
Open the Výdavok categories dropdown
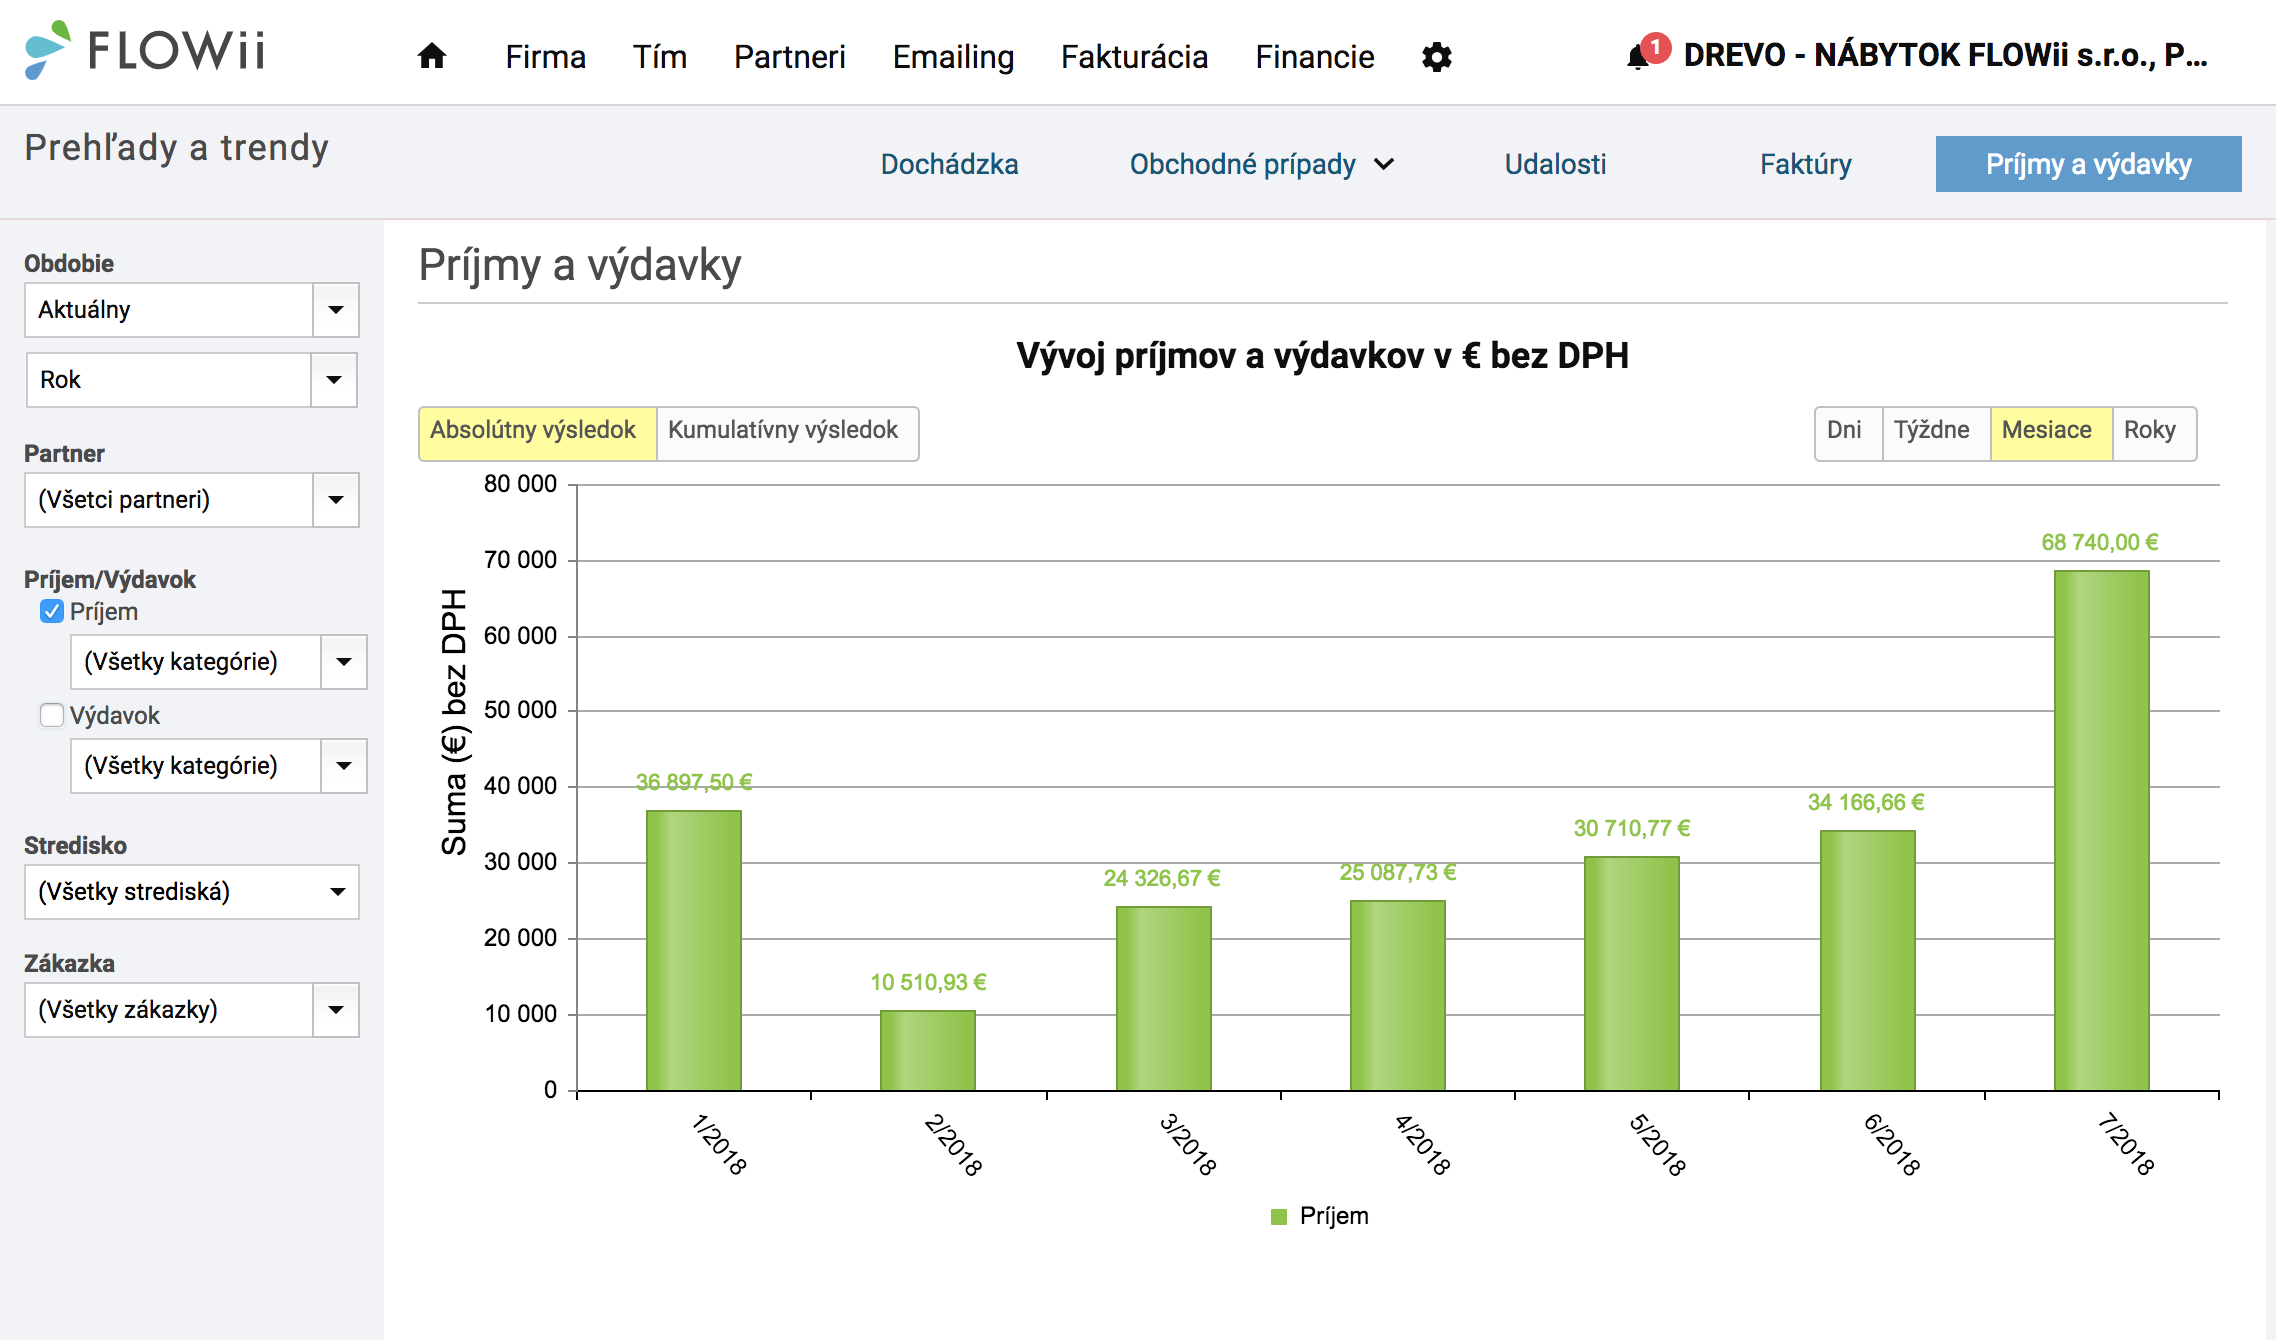(219, 766)
